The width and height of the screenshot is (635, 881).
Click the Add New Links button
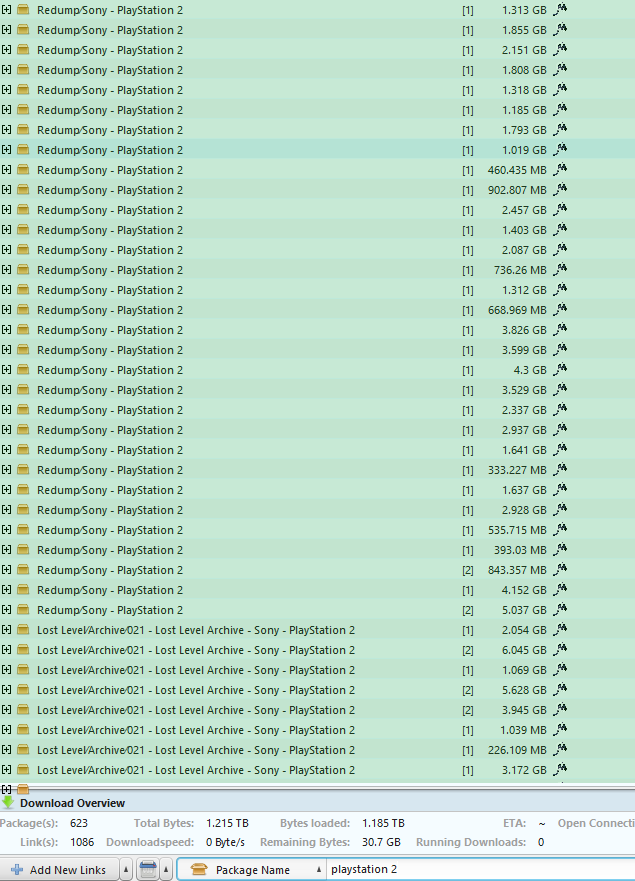coord(59,869)
